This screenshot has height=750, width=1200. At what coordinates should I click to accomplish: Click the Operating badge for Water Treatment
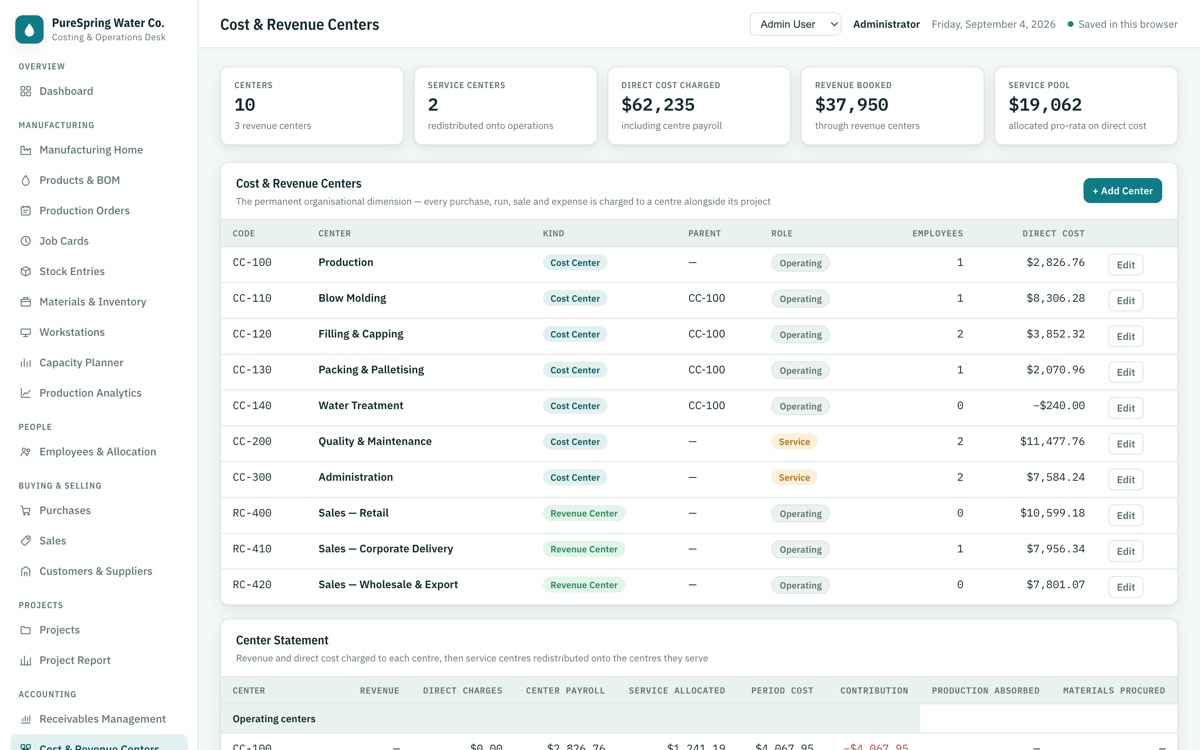coord(800,406)
